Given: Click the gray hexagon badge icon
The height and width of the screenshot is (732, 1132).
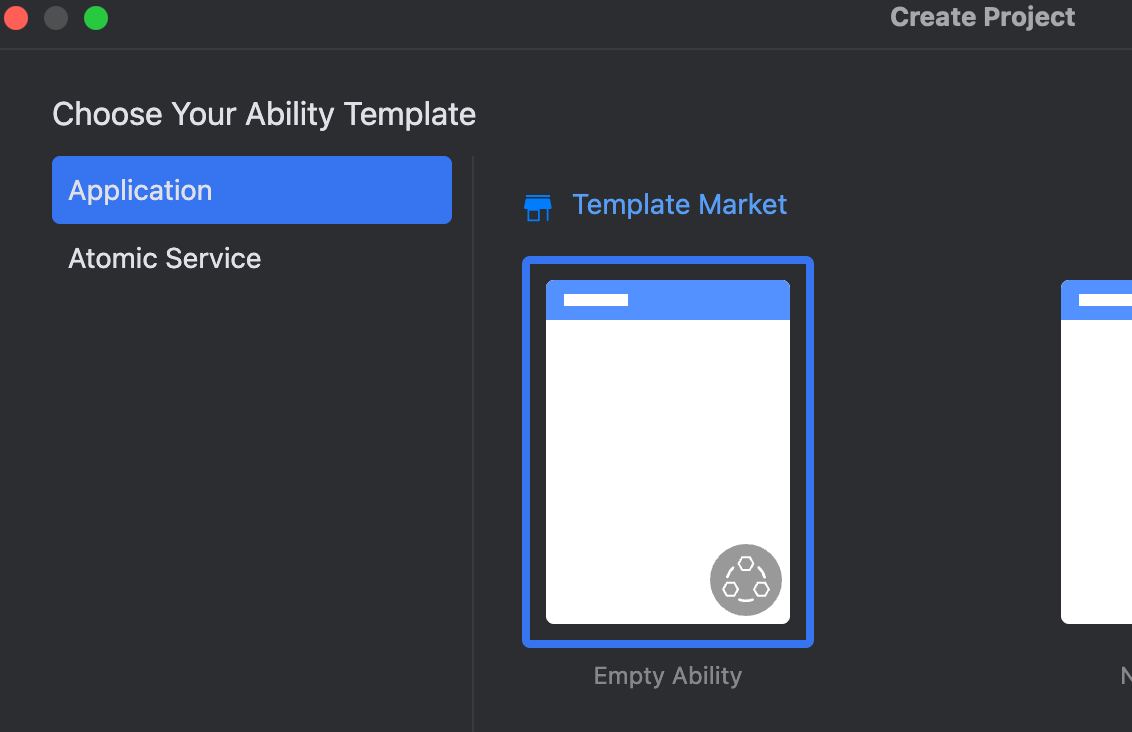Looking at the screenshot, I should (746, 580).
